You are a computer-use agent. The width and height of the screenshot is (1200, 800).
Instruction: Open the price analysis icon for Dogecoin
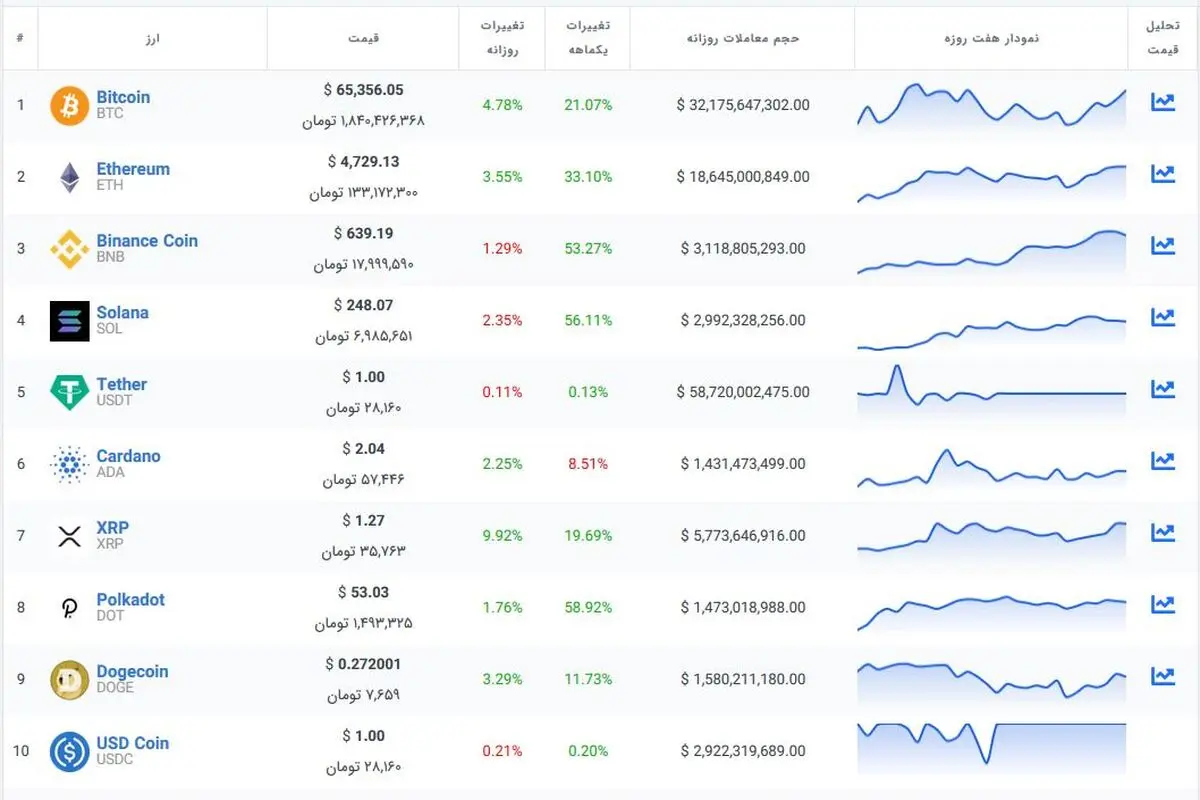pyautogui.click(x=1163, y=676)
